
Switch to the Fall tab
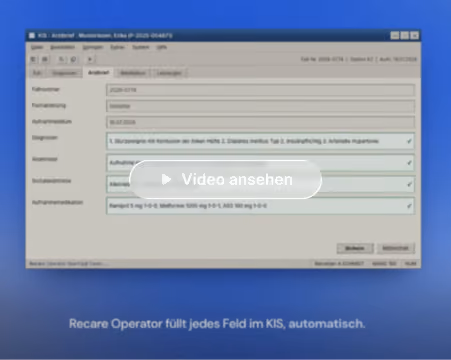[37, 73]
